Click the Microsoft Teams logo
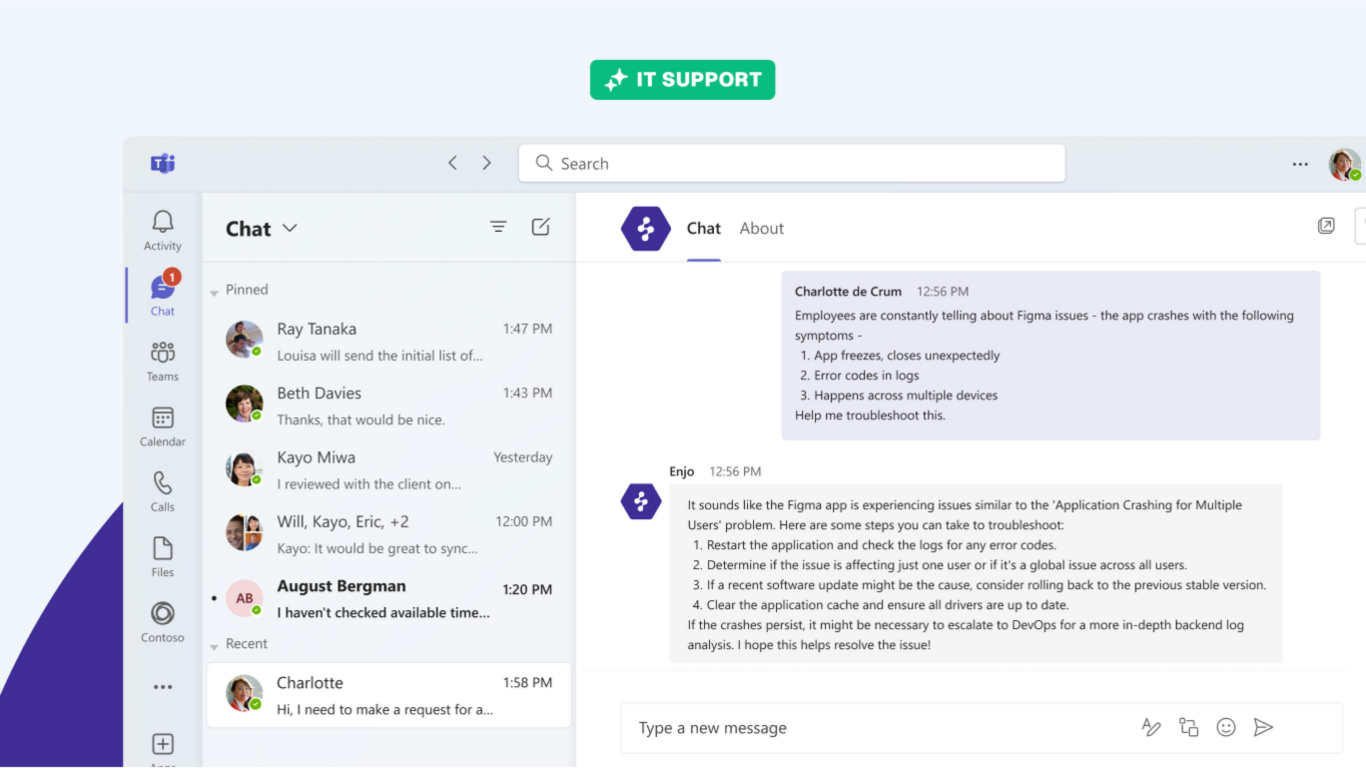 [162, 163]
